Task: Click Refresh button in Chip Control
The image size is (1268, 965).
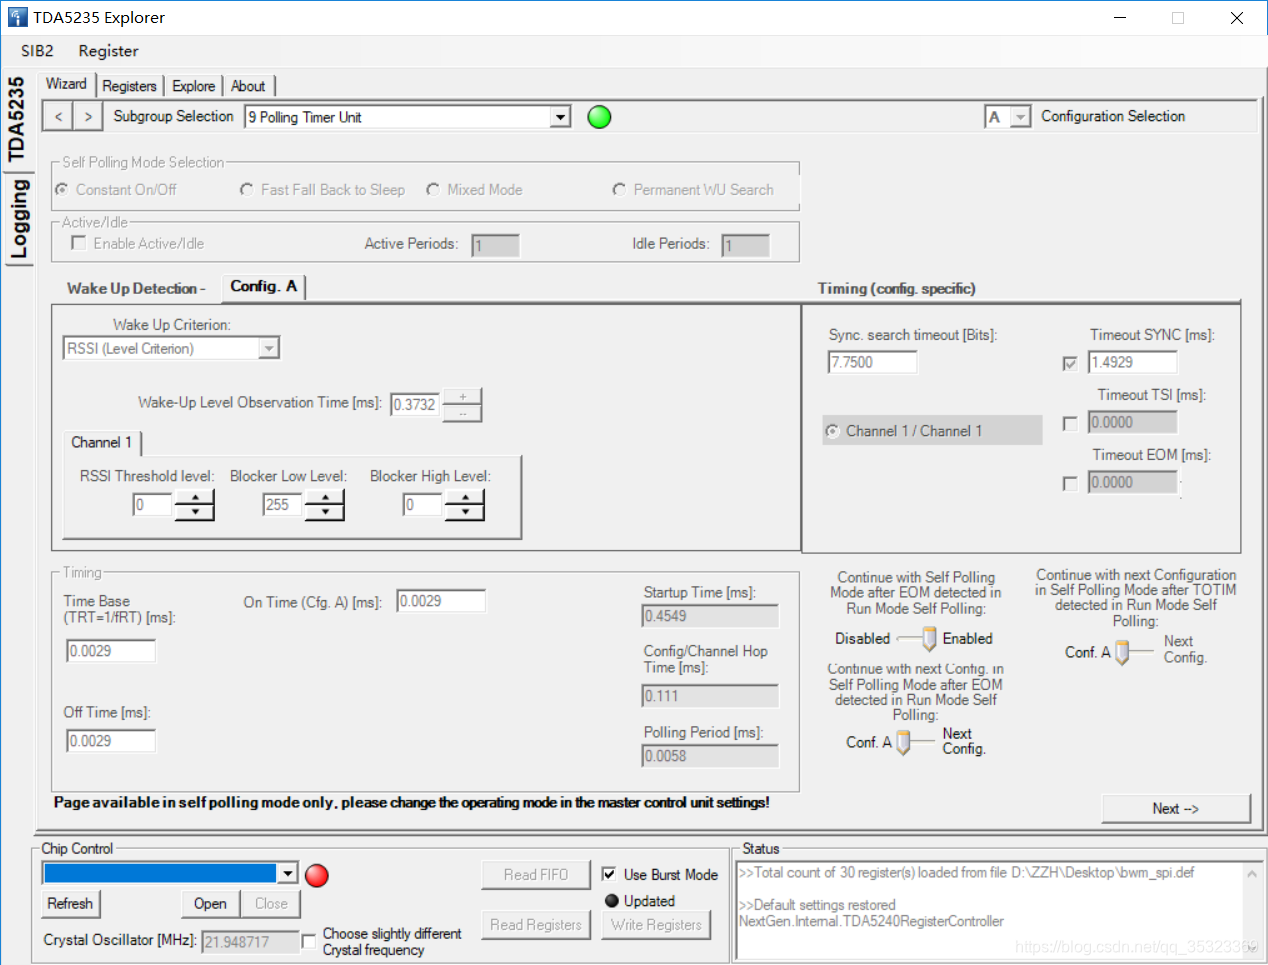Action: [70, 903]
